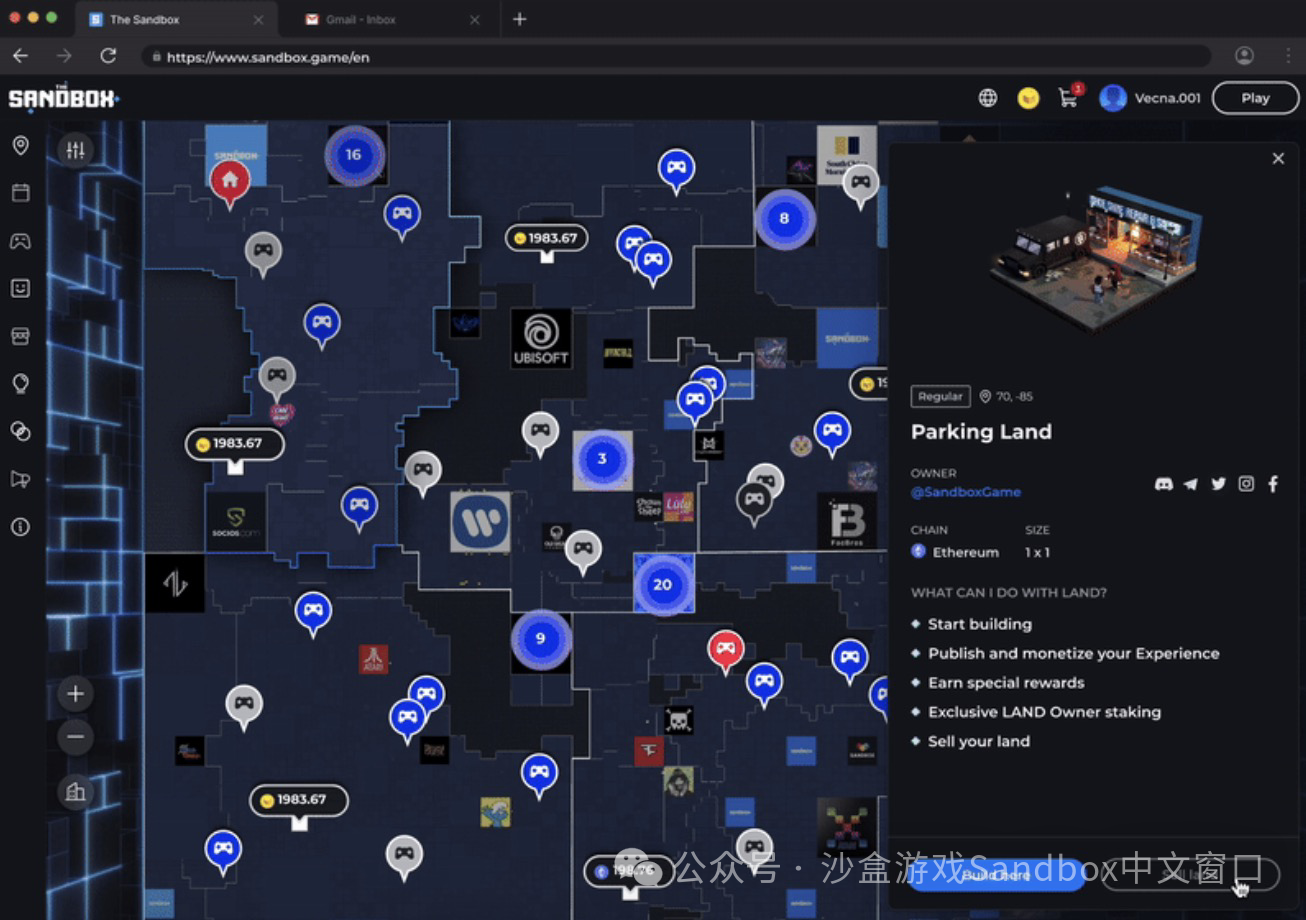Click the Parking Land title
The width and height of the screenshot is (1306, 920).
point(981,432)
